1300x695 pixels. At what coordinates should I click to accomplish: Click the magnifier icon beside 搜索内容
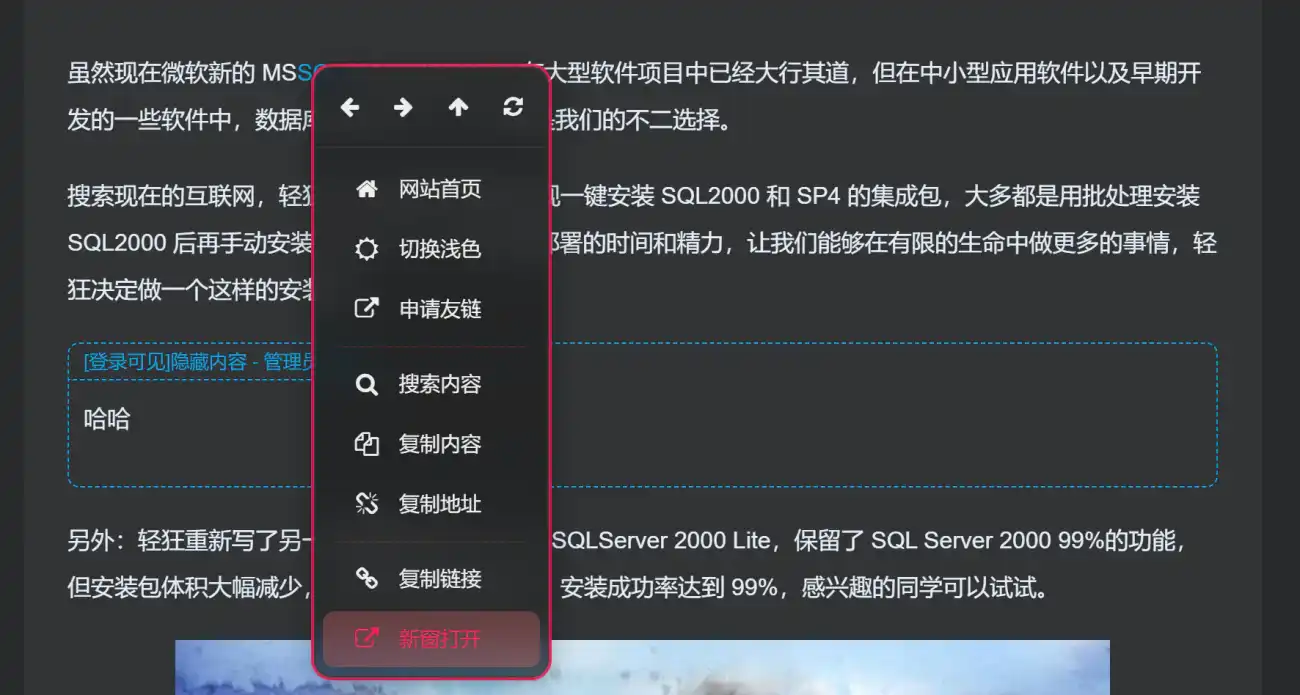coord(367,384)
